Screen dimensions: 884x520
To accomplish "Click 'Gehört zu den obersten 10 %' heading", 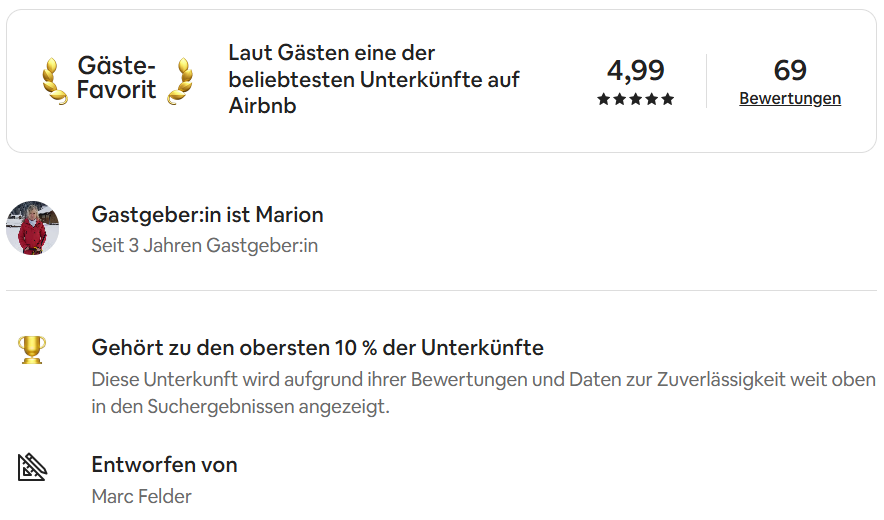I will 317,348.
